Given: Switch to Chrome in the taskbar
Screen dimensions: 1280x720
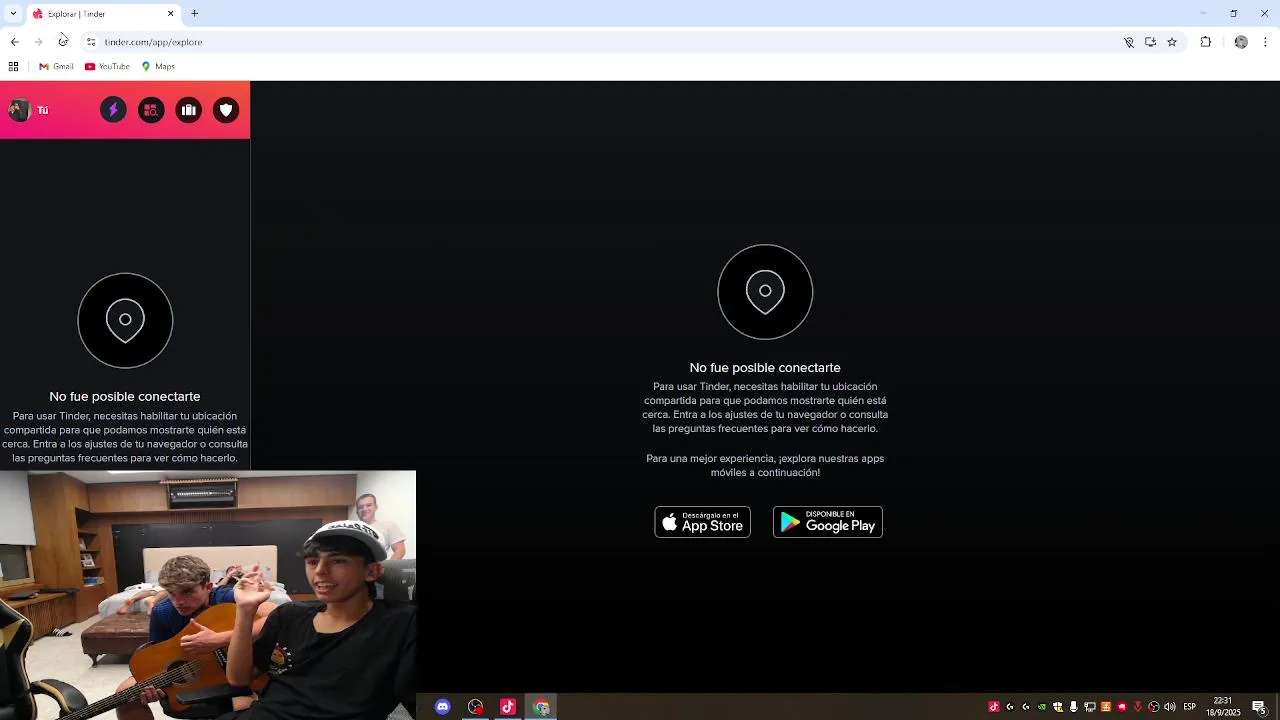Looking at the screenshot, I should pos(541,707).
